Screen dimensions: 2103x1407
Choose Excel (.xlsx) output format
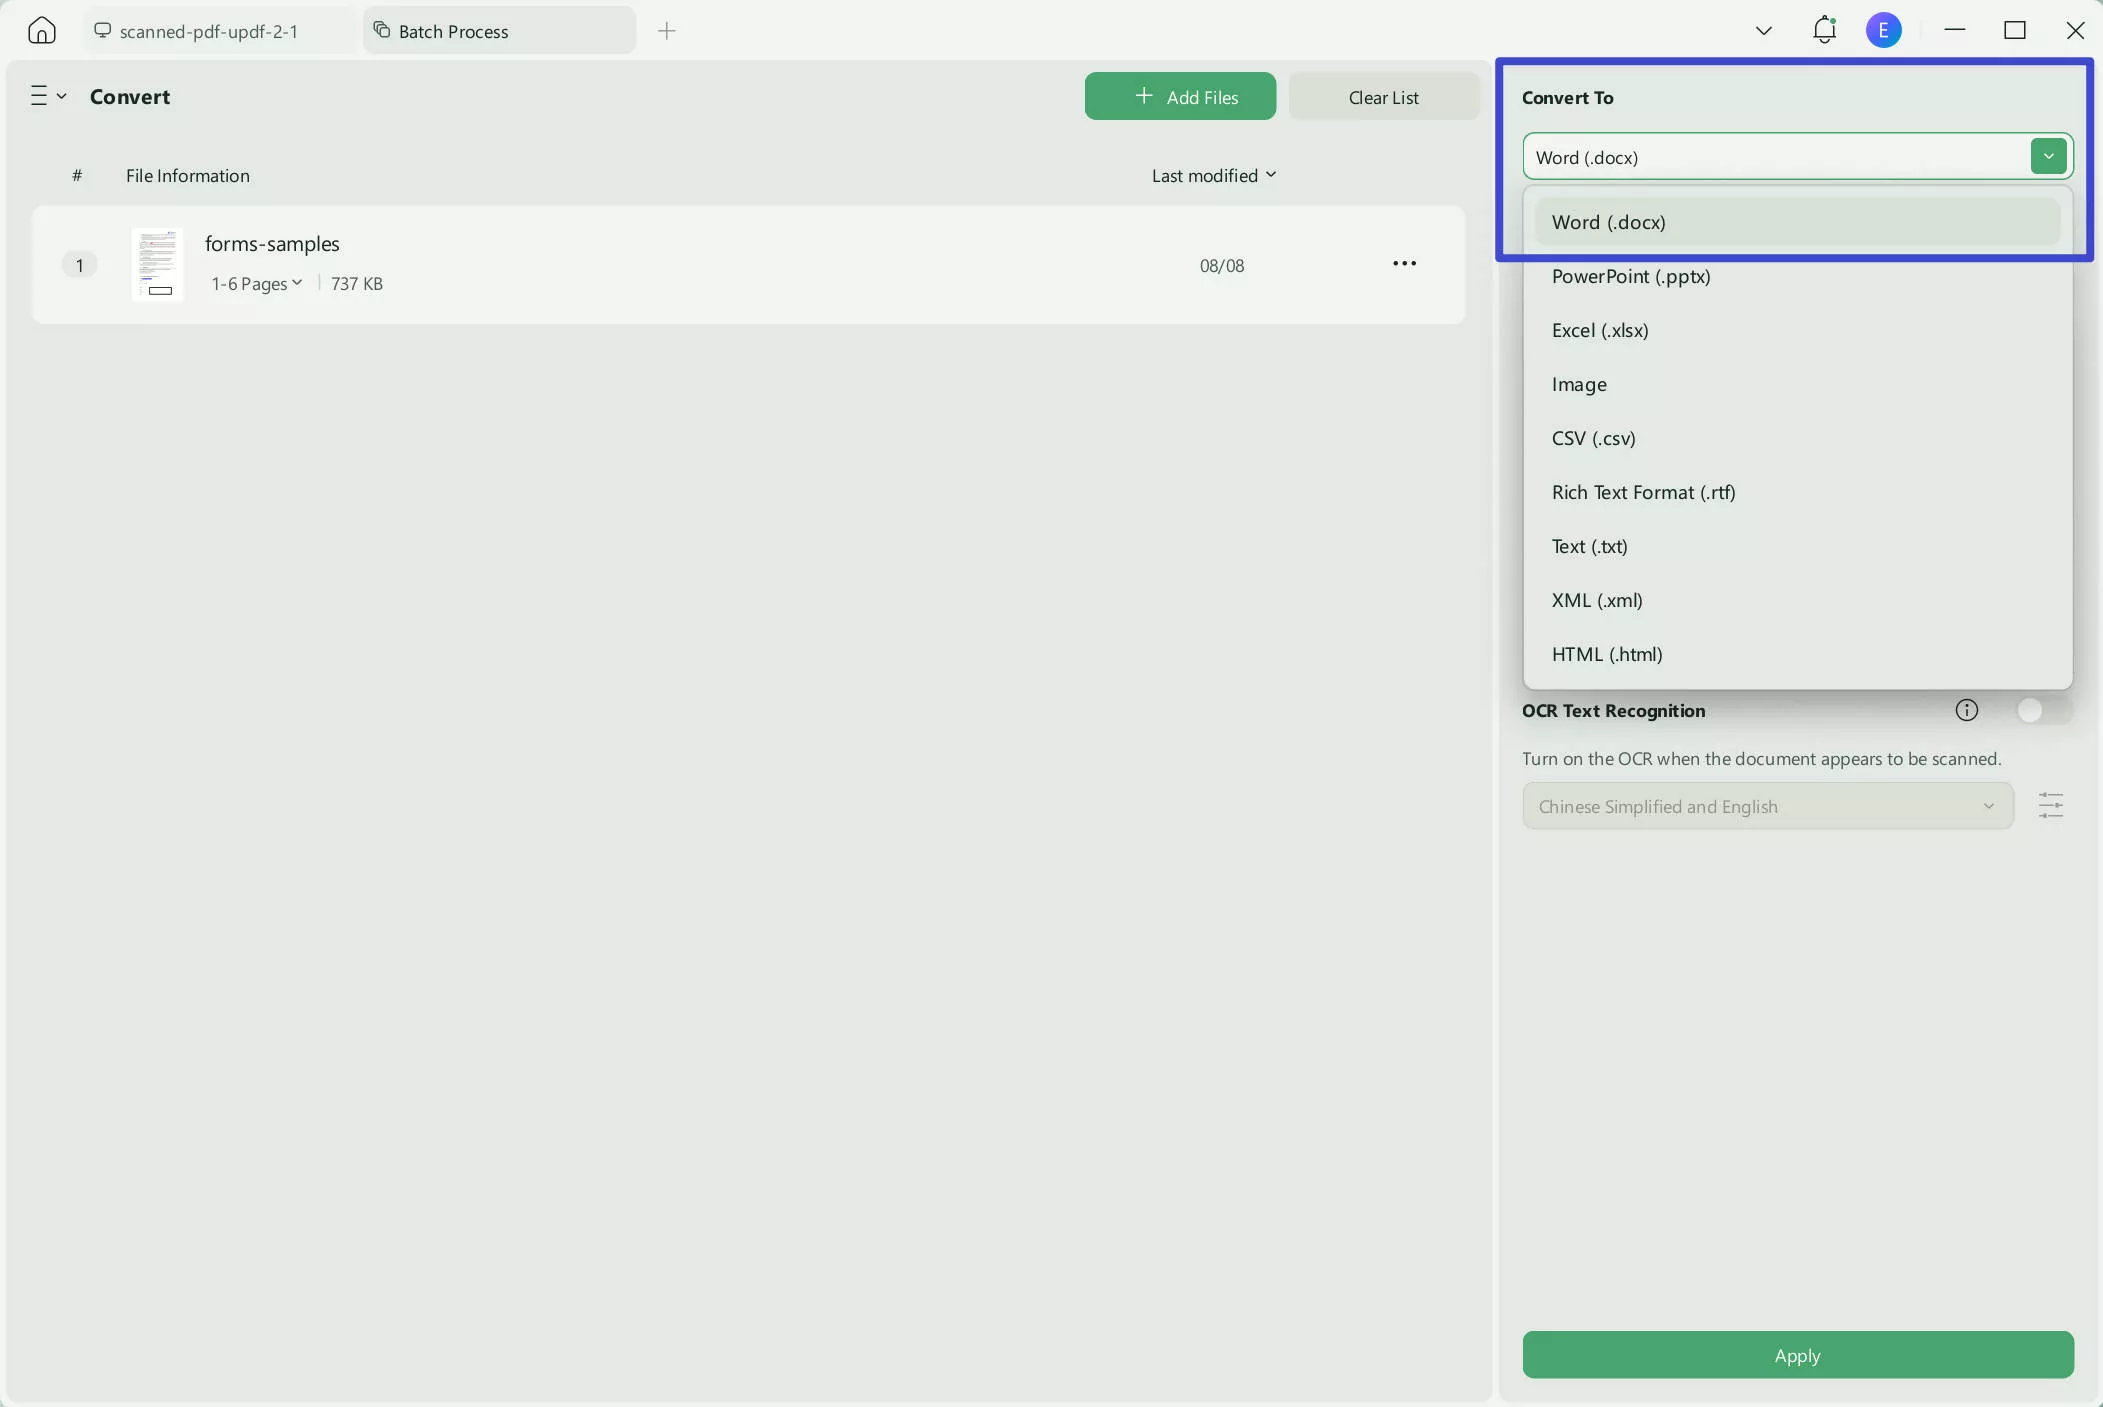(1599, 330)
